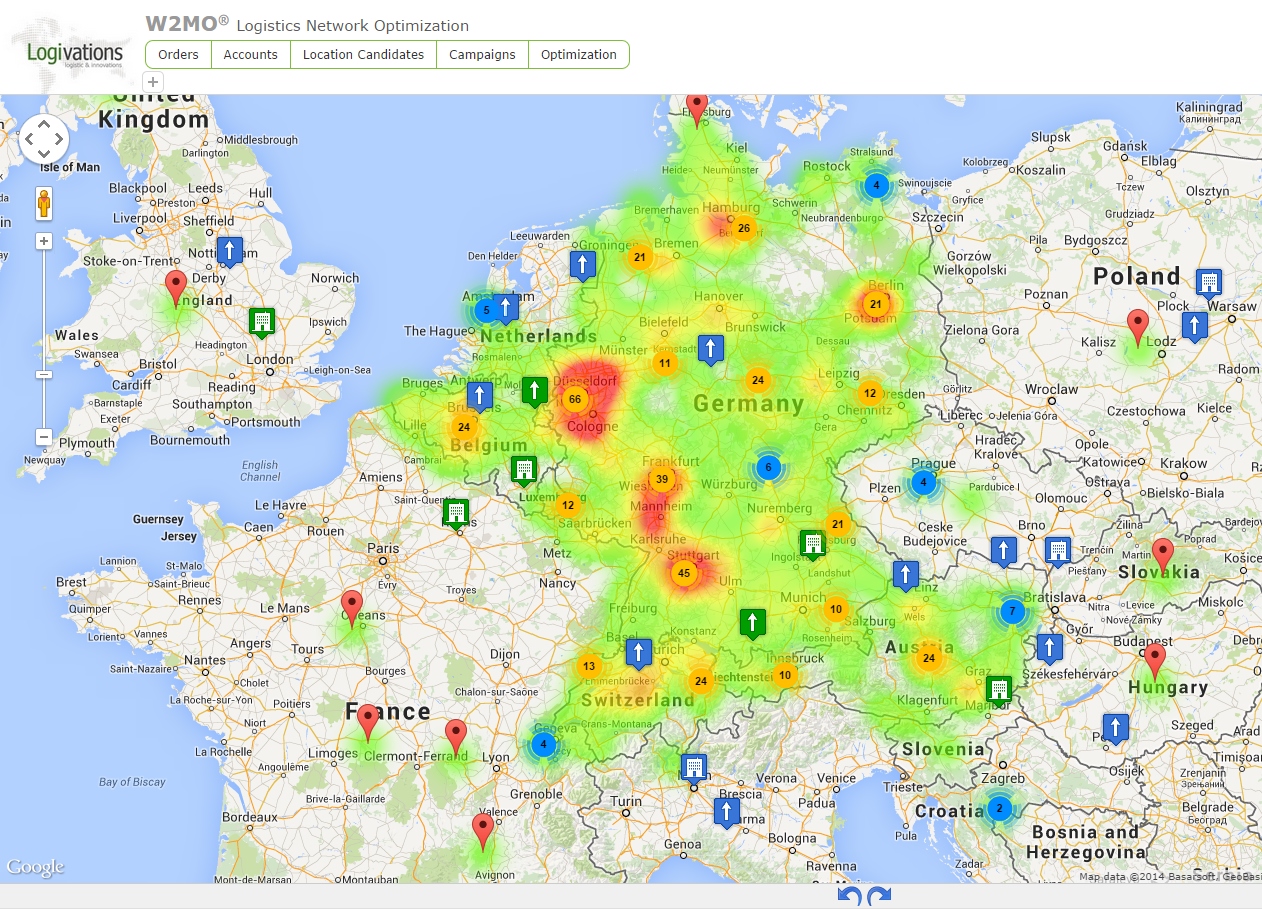
Task: Click the red pin near Flensburg
Action: 697,108
